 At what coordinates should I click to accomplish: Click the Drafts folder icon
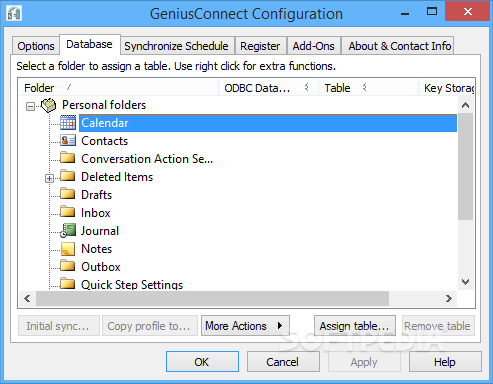tap(68, 193)
